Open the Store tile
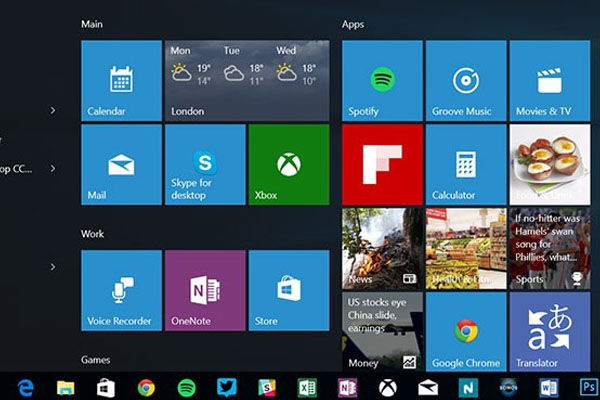Viewport: 600px width, 400px height. [x=289, y=291]
